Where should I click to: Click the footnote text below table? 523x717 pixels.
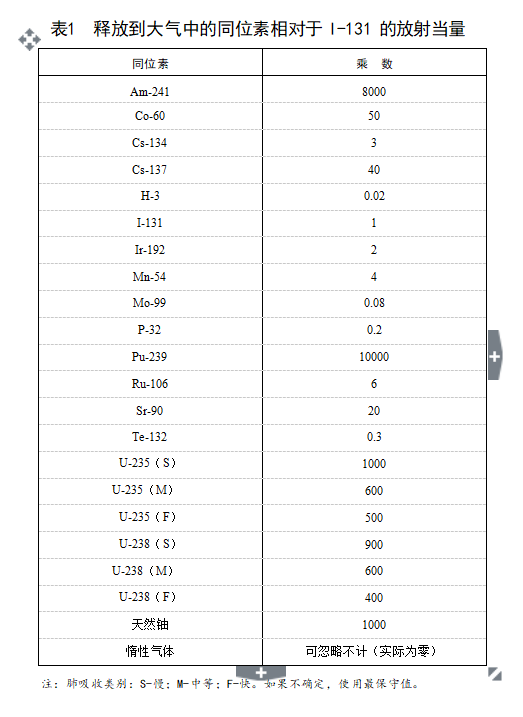pyautogui.click(x=230, y=684)
